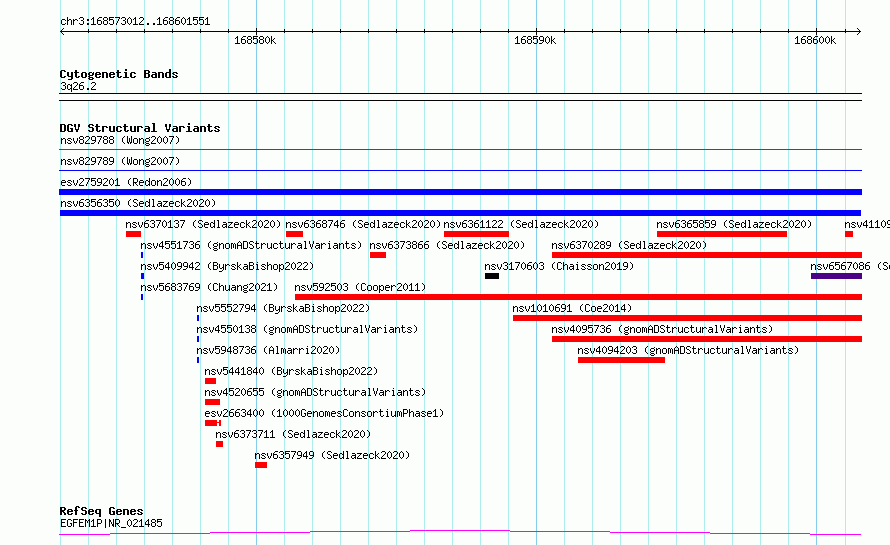The width and height of the screenshot is (890, 545).
Task: Open nsv6373711 (Sedlazeck2020) label
Action: tap(293, 434)
